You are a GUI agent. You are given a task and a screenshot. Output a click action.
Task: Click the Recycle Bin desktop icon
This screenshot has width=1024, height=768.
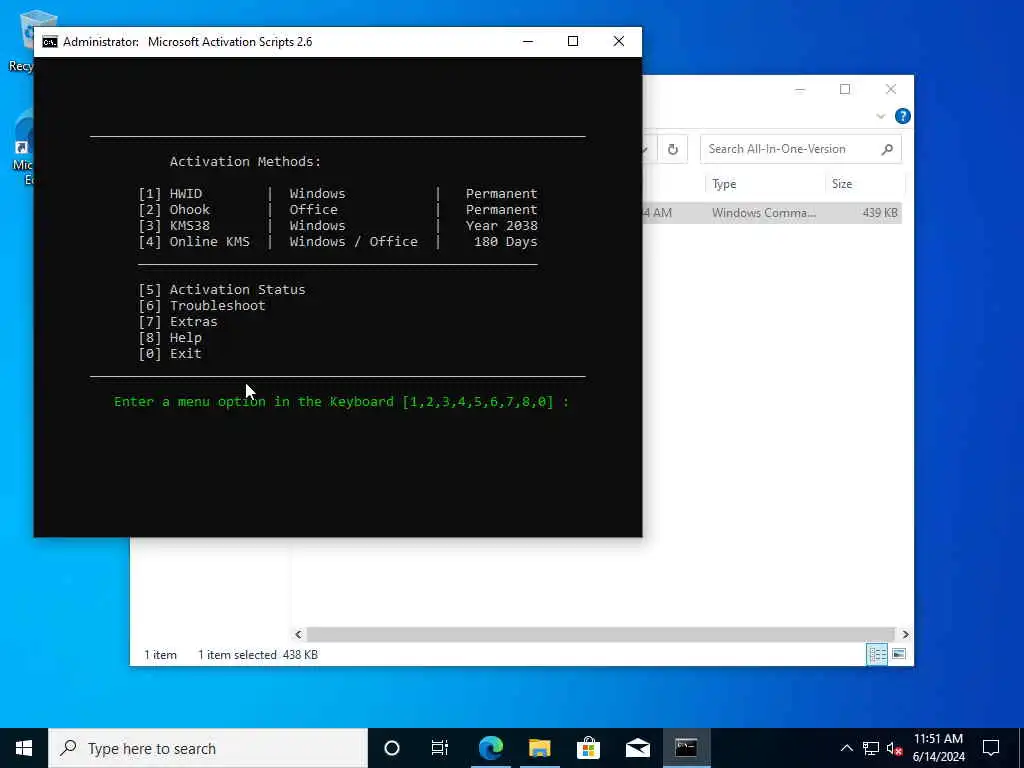(x=21, y=42)
